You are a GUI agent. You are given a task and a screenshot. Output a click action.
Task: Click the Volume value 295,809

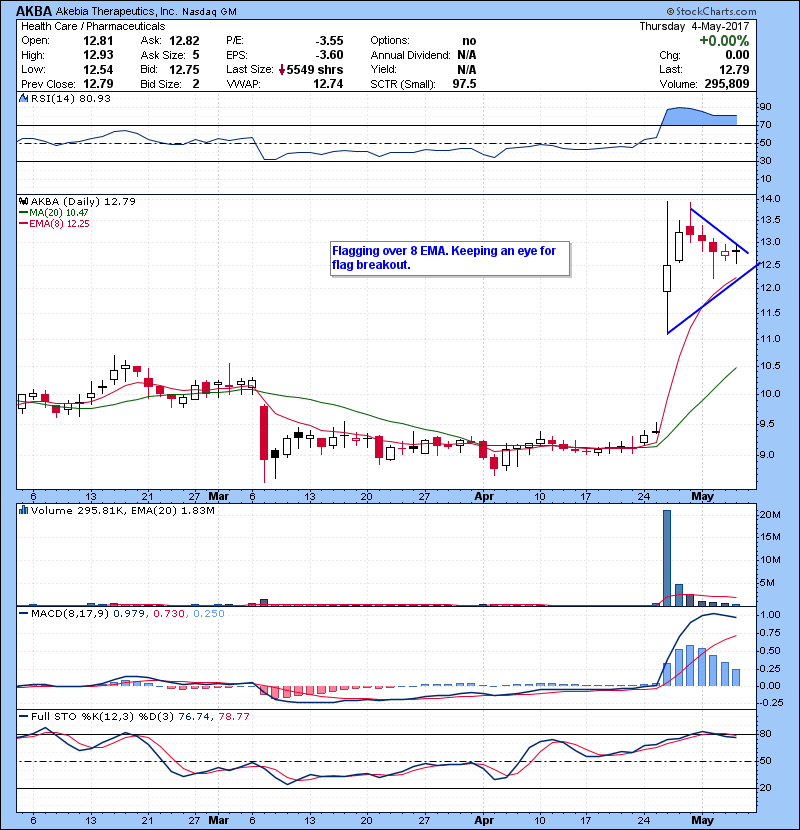pyautogui.click(x=726, y=84)
